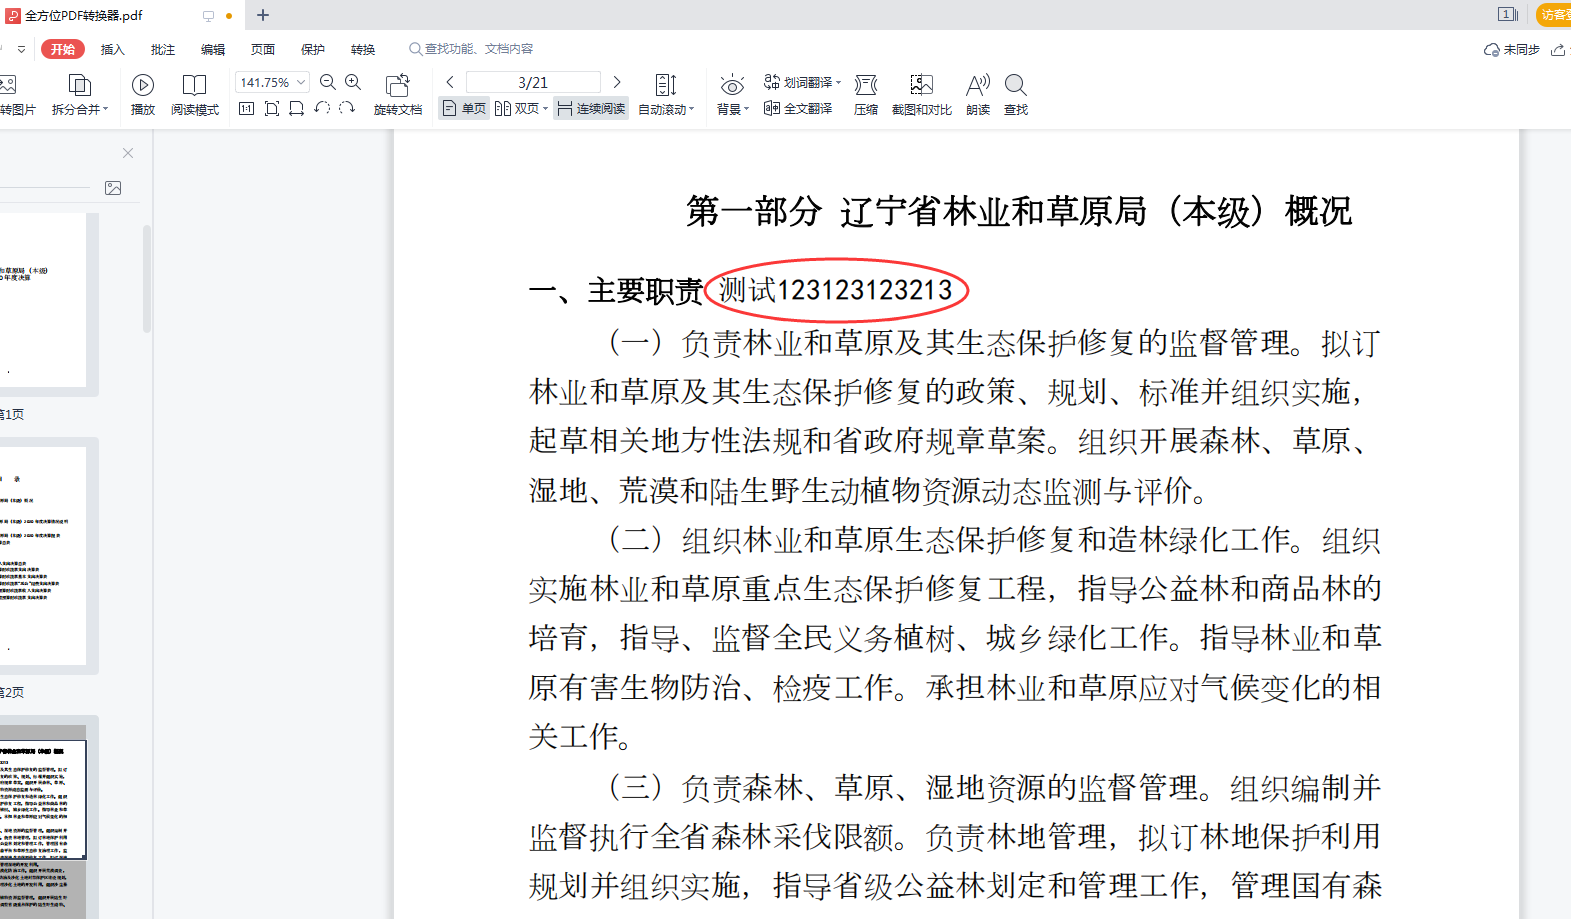
Task: Rotate page counterclockwise
Action: pyautogui.click(x=322, y=108)
